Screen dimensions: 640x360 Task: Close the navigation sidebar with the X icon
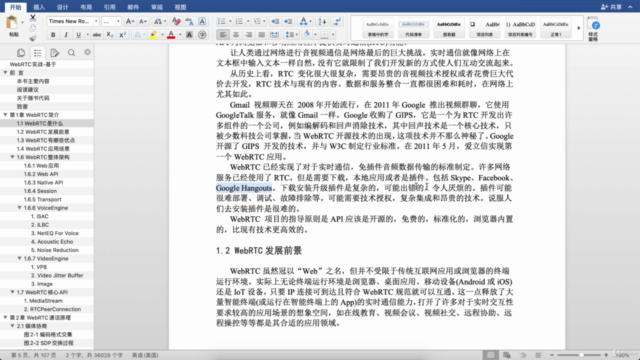tap(87, 52)
